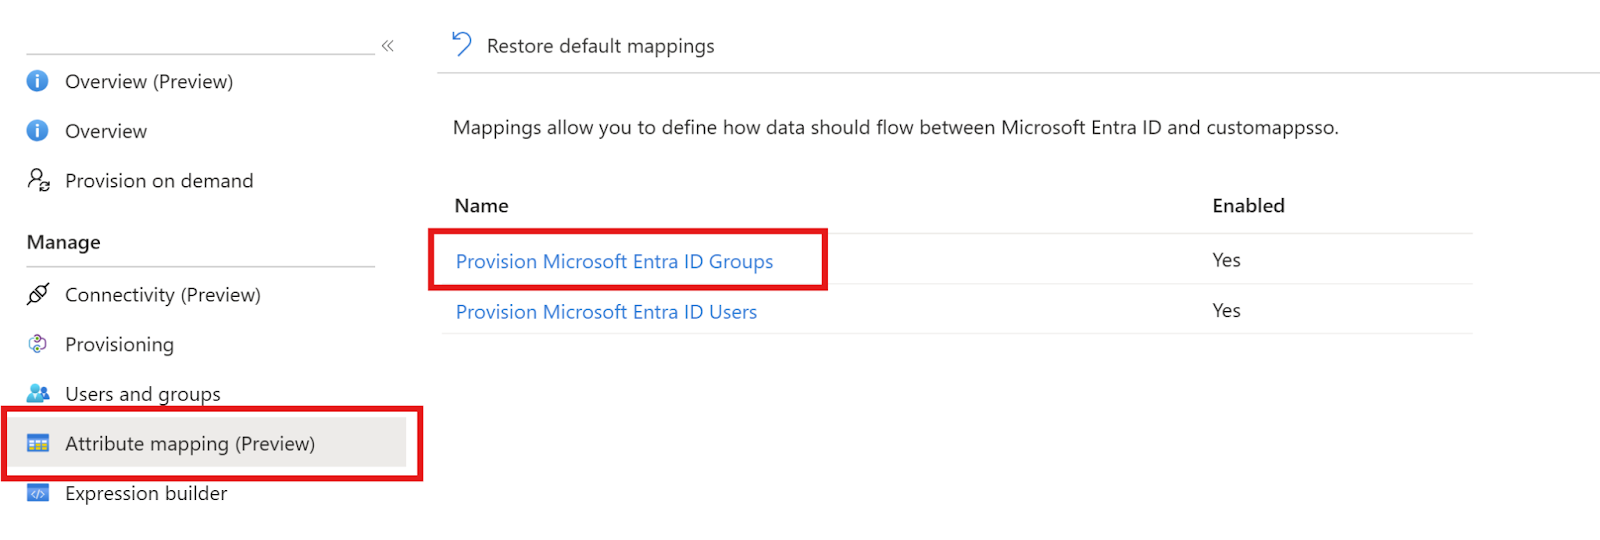Click the Provisioning cycle icon
This screenshot has width=1600, height=540.
38,344
